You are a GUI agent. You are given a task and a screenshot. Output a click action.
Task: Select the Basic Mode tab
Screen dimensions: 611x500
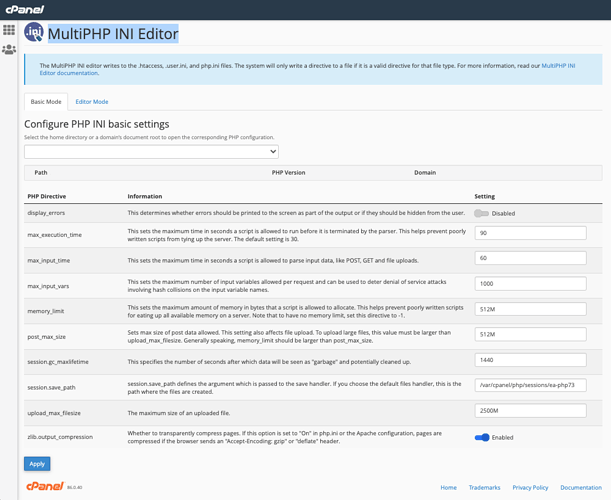[x=46, y=102]
